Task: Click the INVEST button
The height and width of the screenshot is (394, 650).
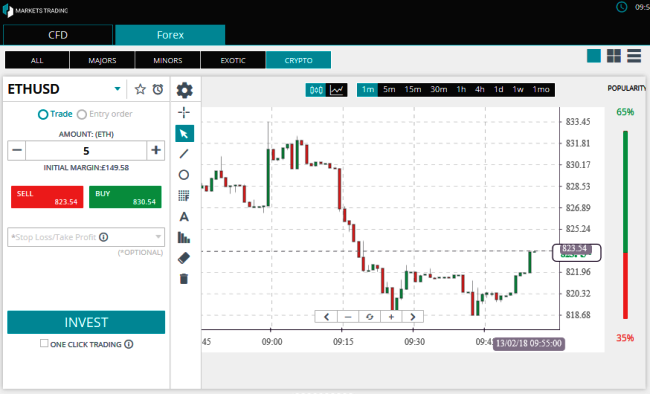Action: point(86,322)
